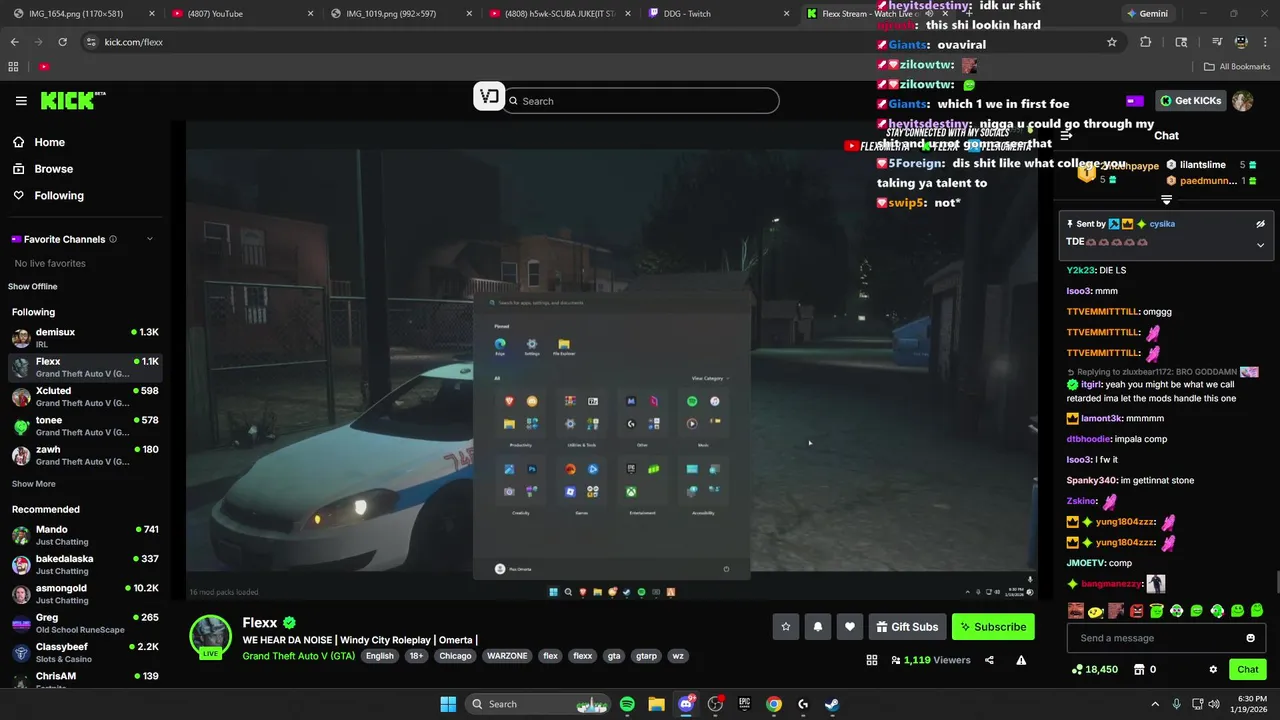Click the green Subscribe button

pyautogui.click(x=993, y=627)
